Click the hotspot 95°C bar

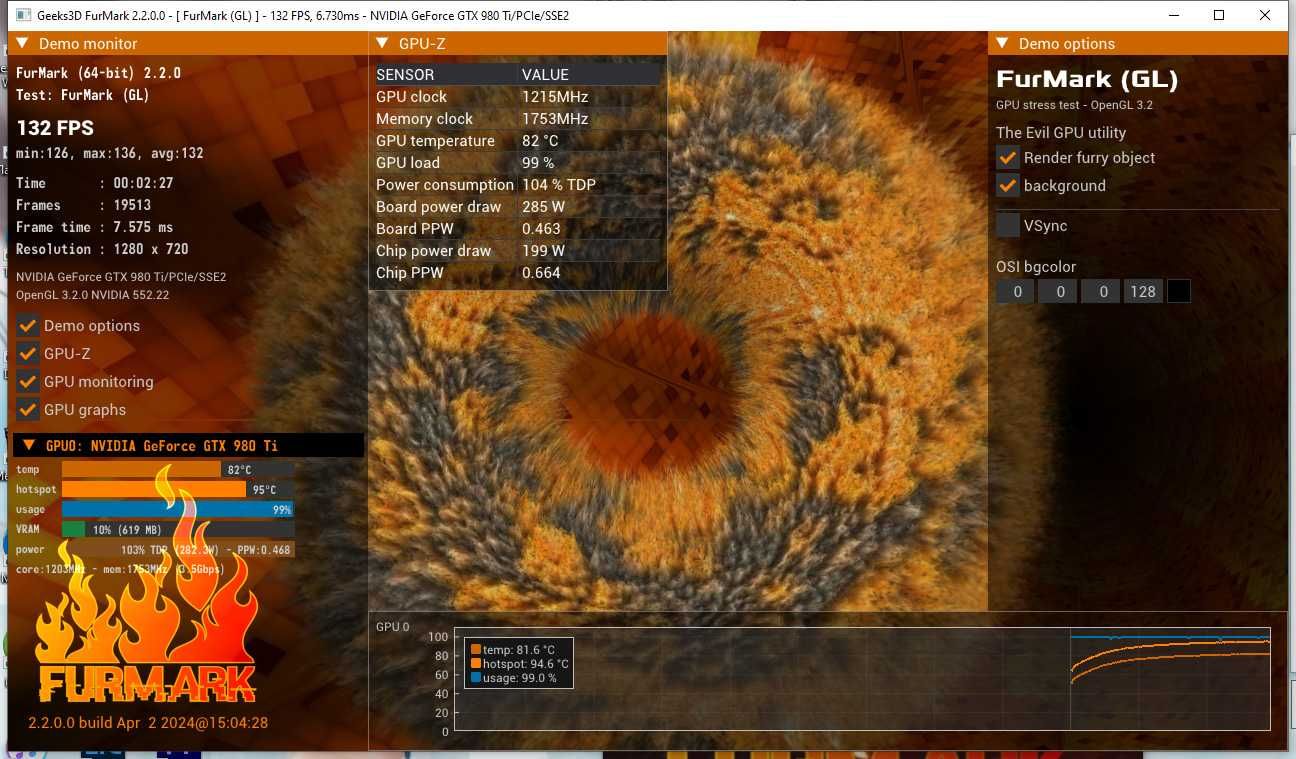point(154,490)
